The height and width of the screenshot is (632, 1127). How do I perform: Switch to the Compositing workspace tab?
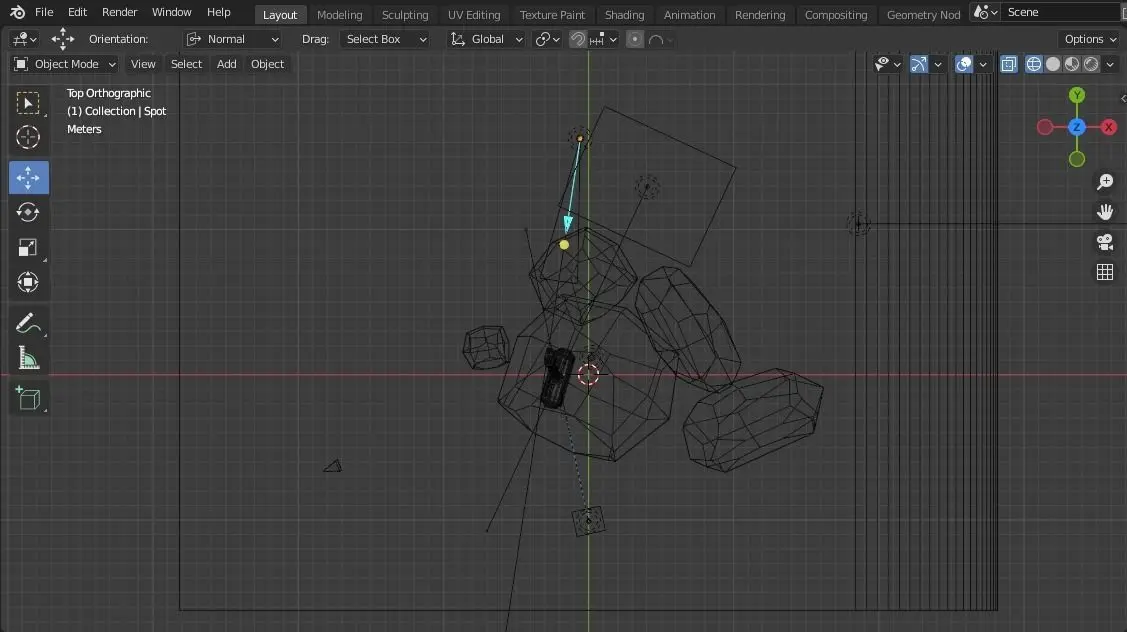[836, 14]
